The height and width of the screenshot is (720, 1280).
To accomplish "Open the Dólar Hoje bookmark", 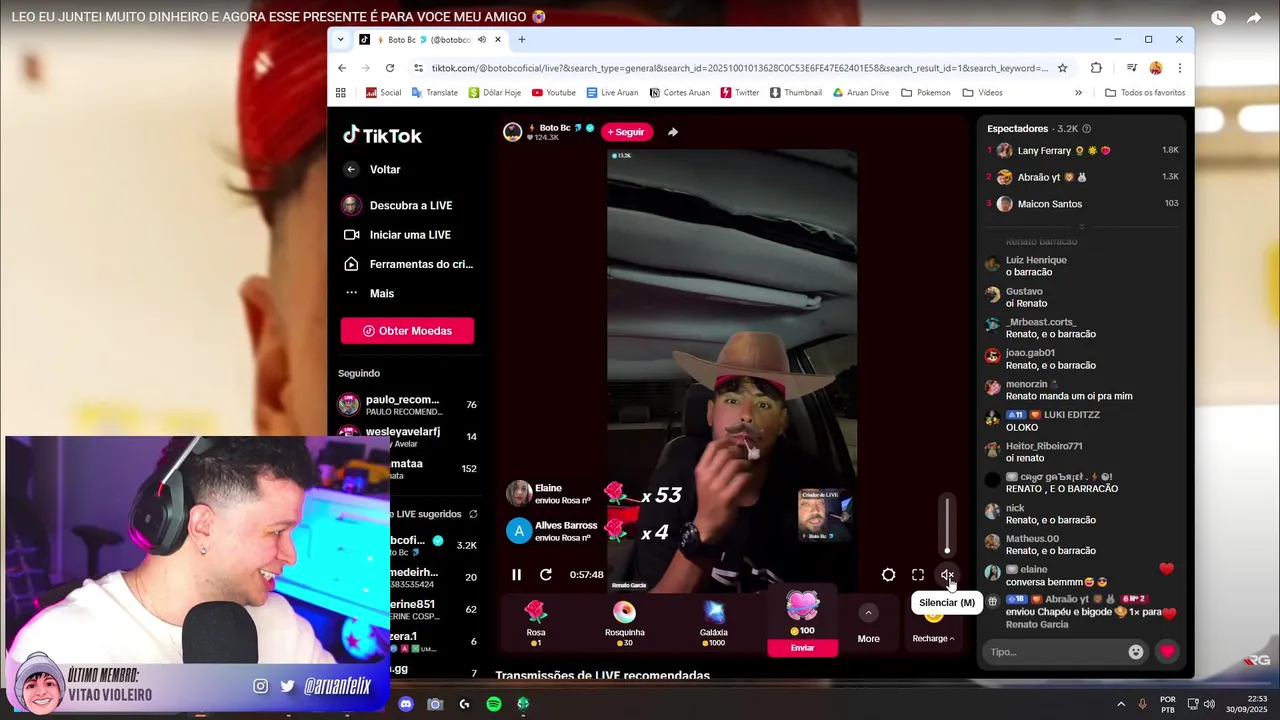I will point(495,93).
